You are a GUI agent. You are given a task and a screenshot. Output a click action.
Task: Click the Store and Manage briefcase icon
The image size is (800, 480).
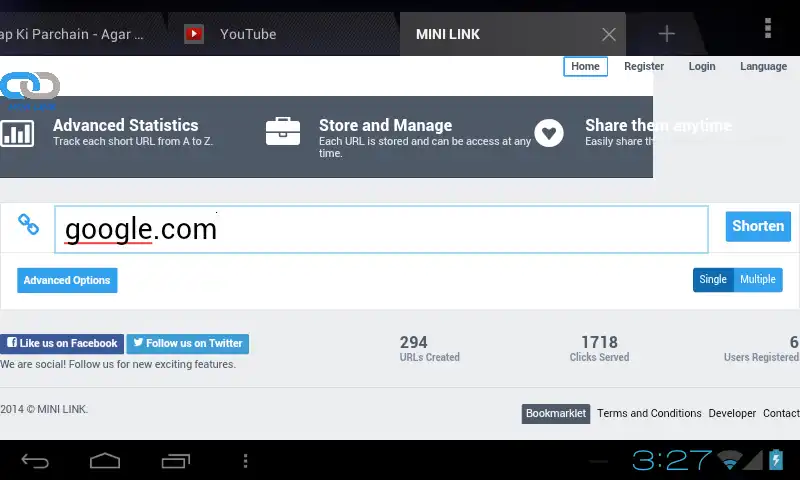tap(283, 132)
